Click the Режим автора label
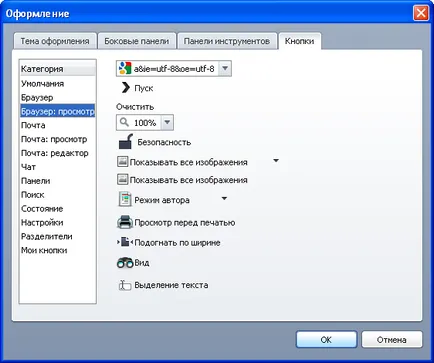Viewport: 434px width, 363px height. pyautogui.click(x=162, y=200)
